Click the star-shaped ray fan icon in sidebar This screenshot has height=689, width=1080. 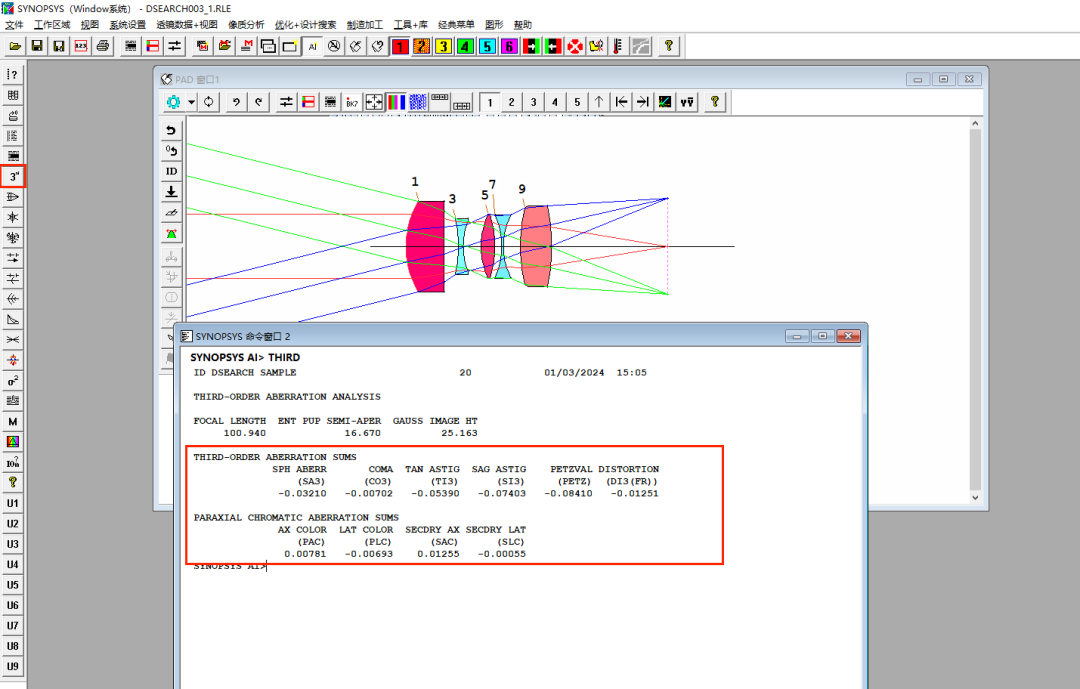pyautogui.click(x=13, y=218)
